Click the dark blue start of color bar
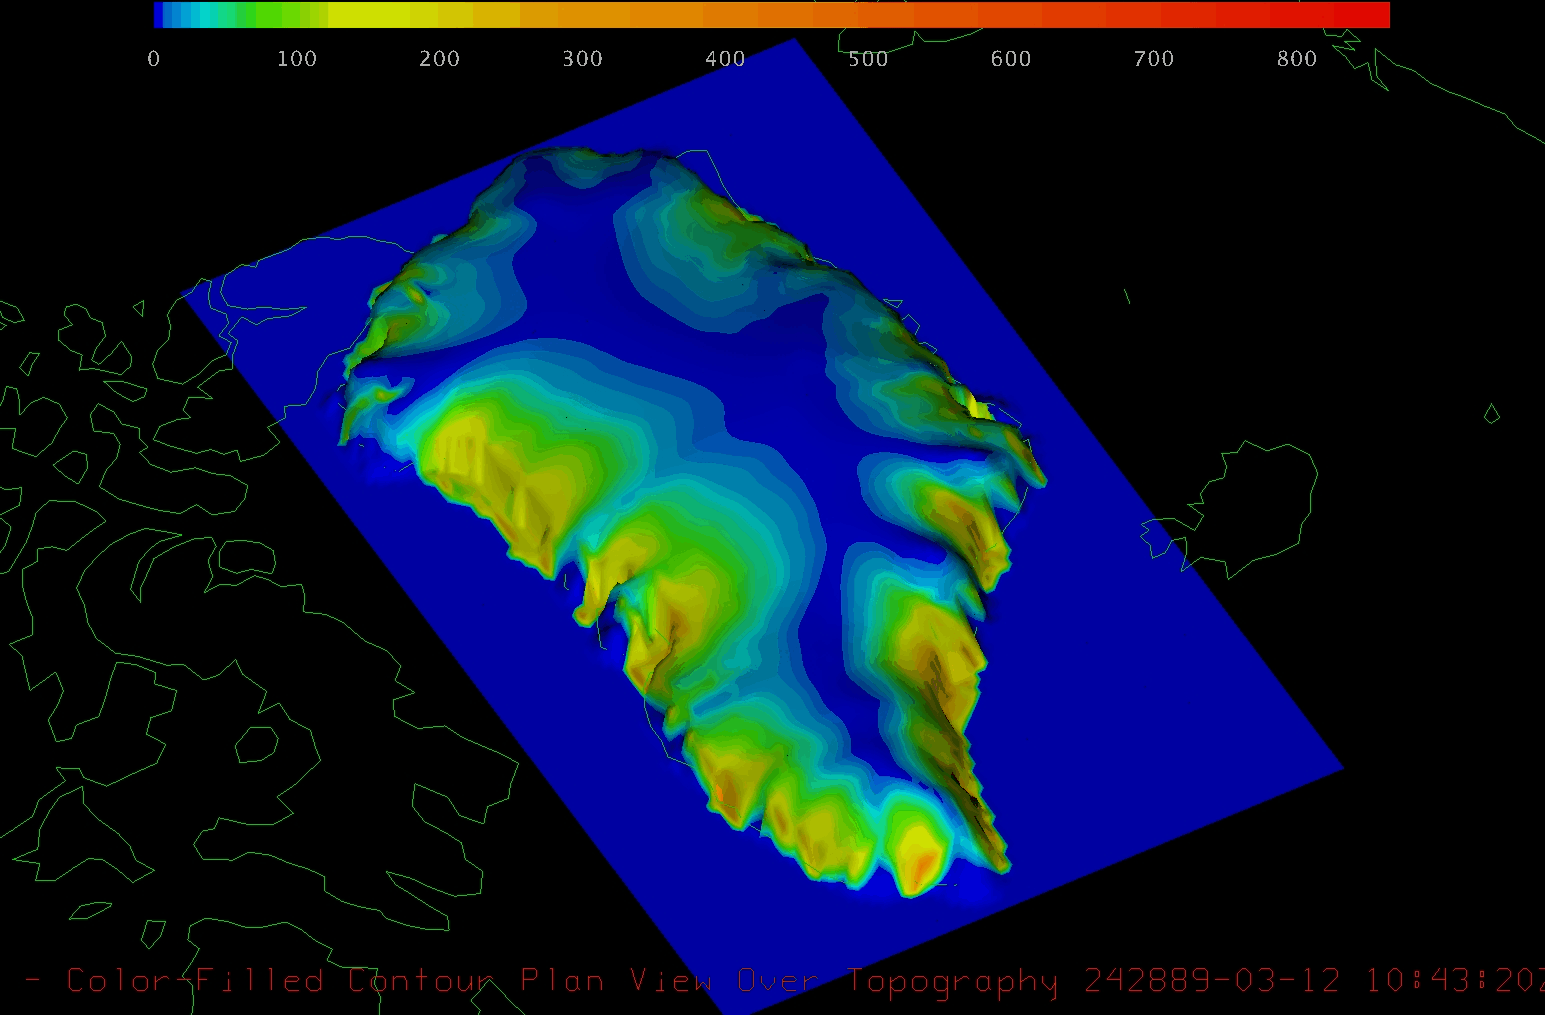 (x=159, y=15)
